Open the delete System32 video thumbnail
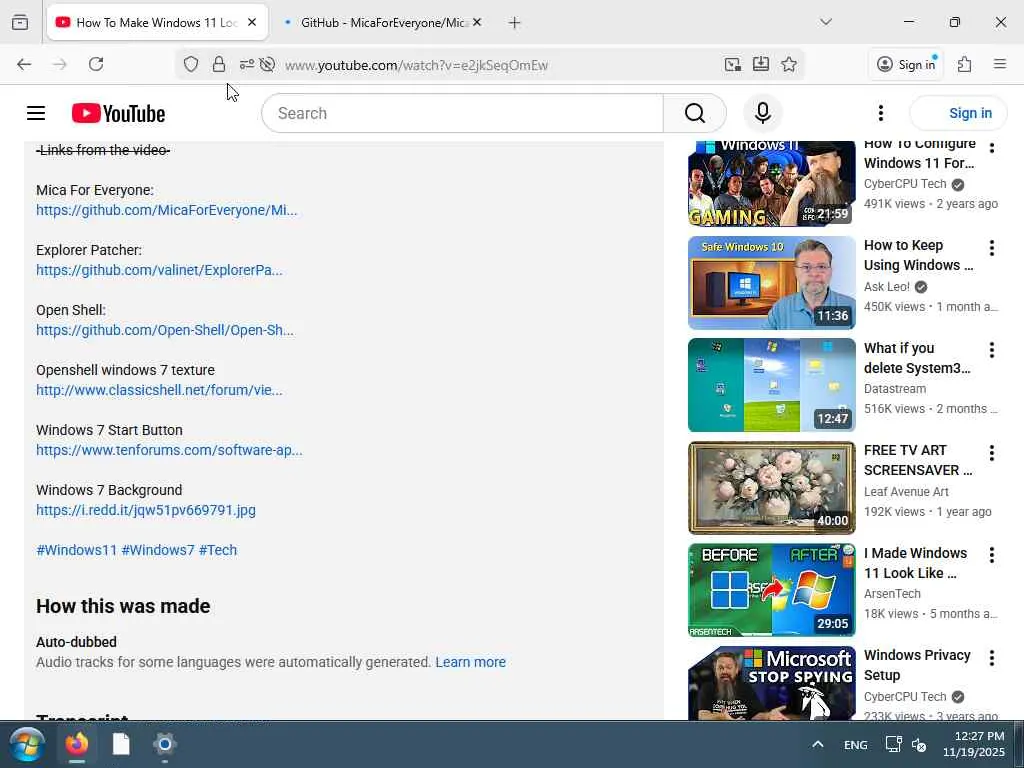This screenshot has height=768, width=1024. click(771, 385)
